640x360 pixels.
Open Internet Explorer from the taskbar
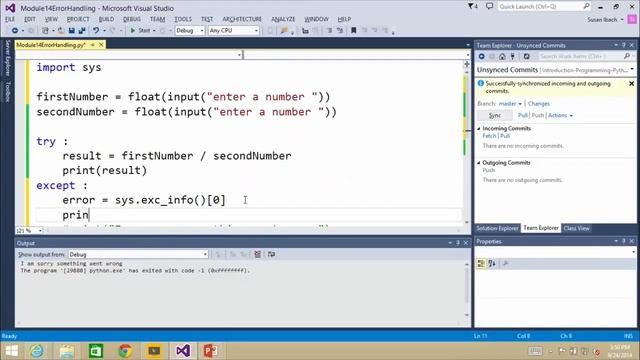[x=37, y=351]
